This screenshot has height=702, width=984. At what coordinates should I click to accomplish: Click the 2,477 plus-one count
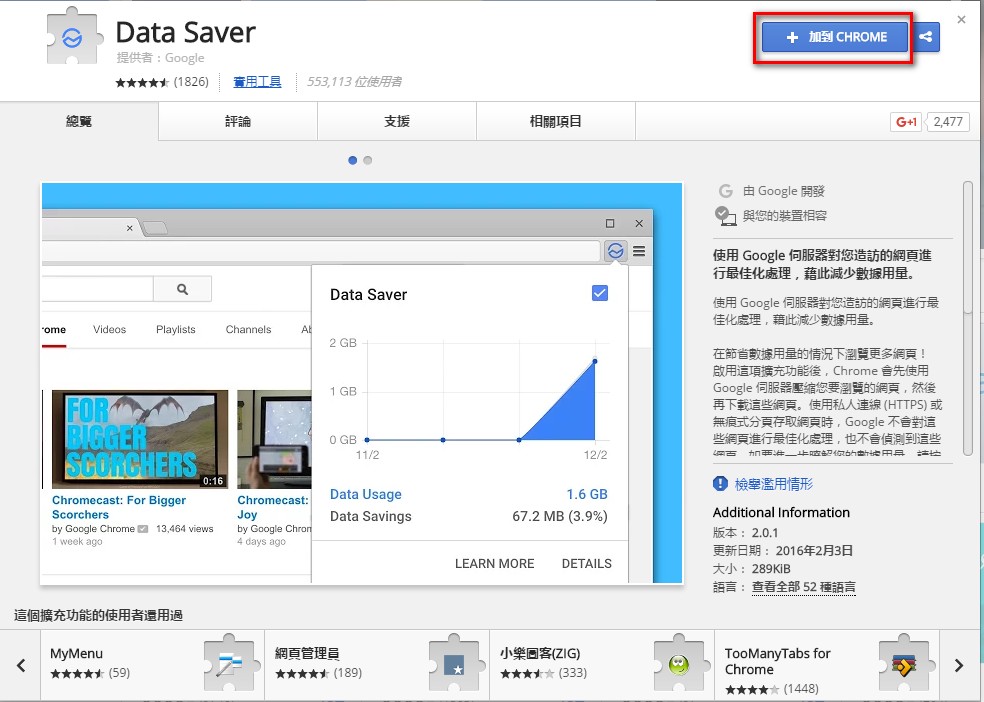[948, 122]
